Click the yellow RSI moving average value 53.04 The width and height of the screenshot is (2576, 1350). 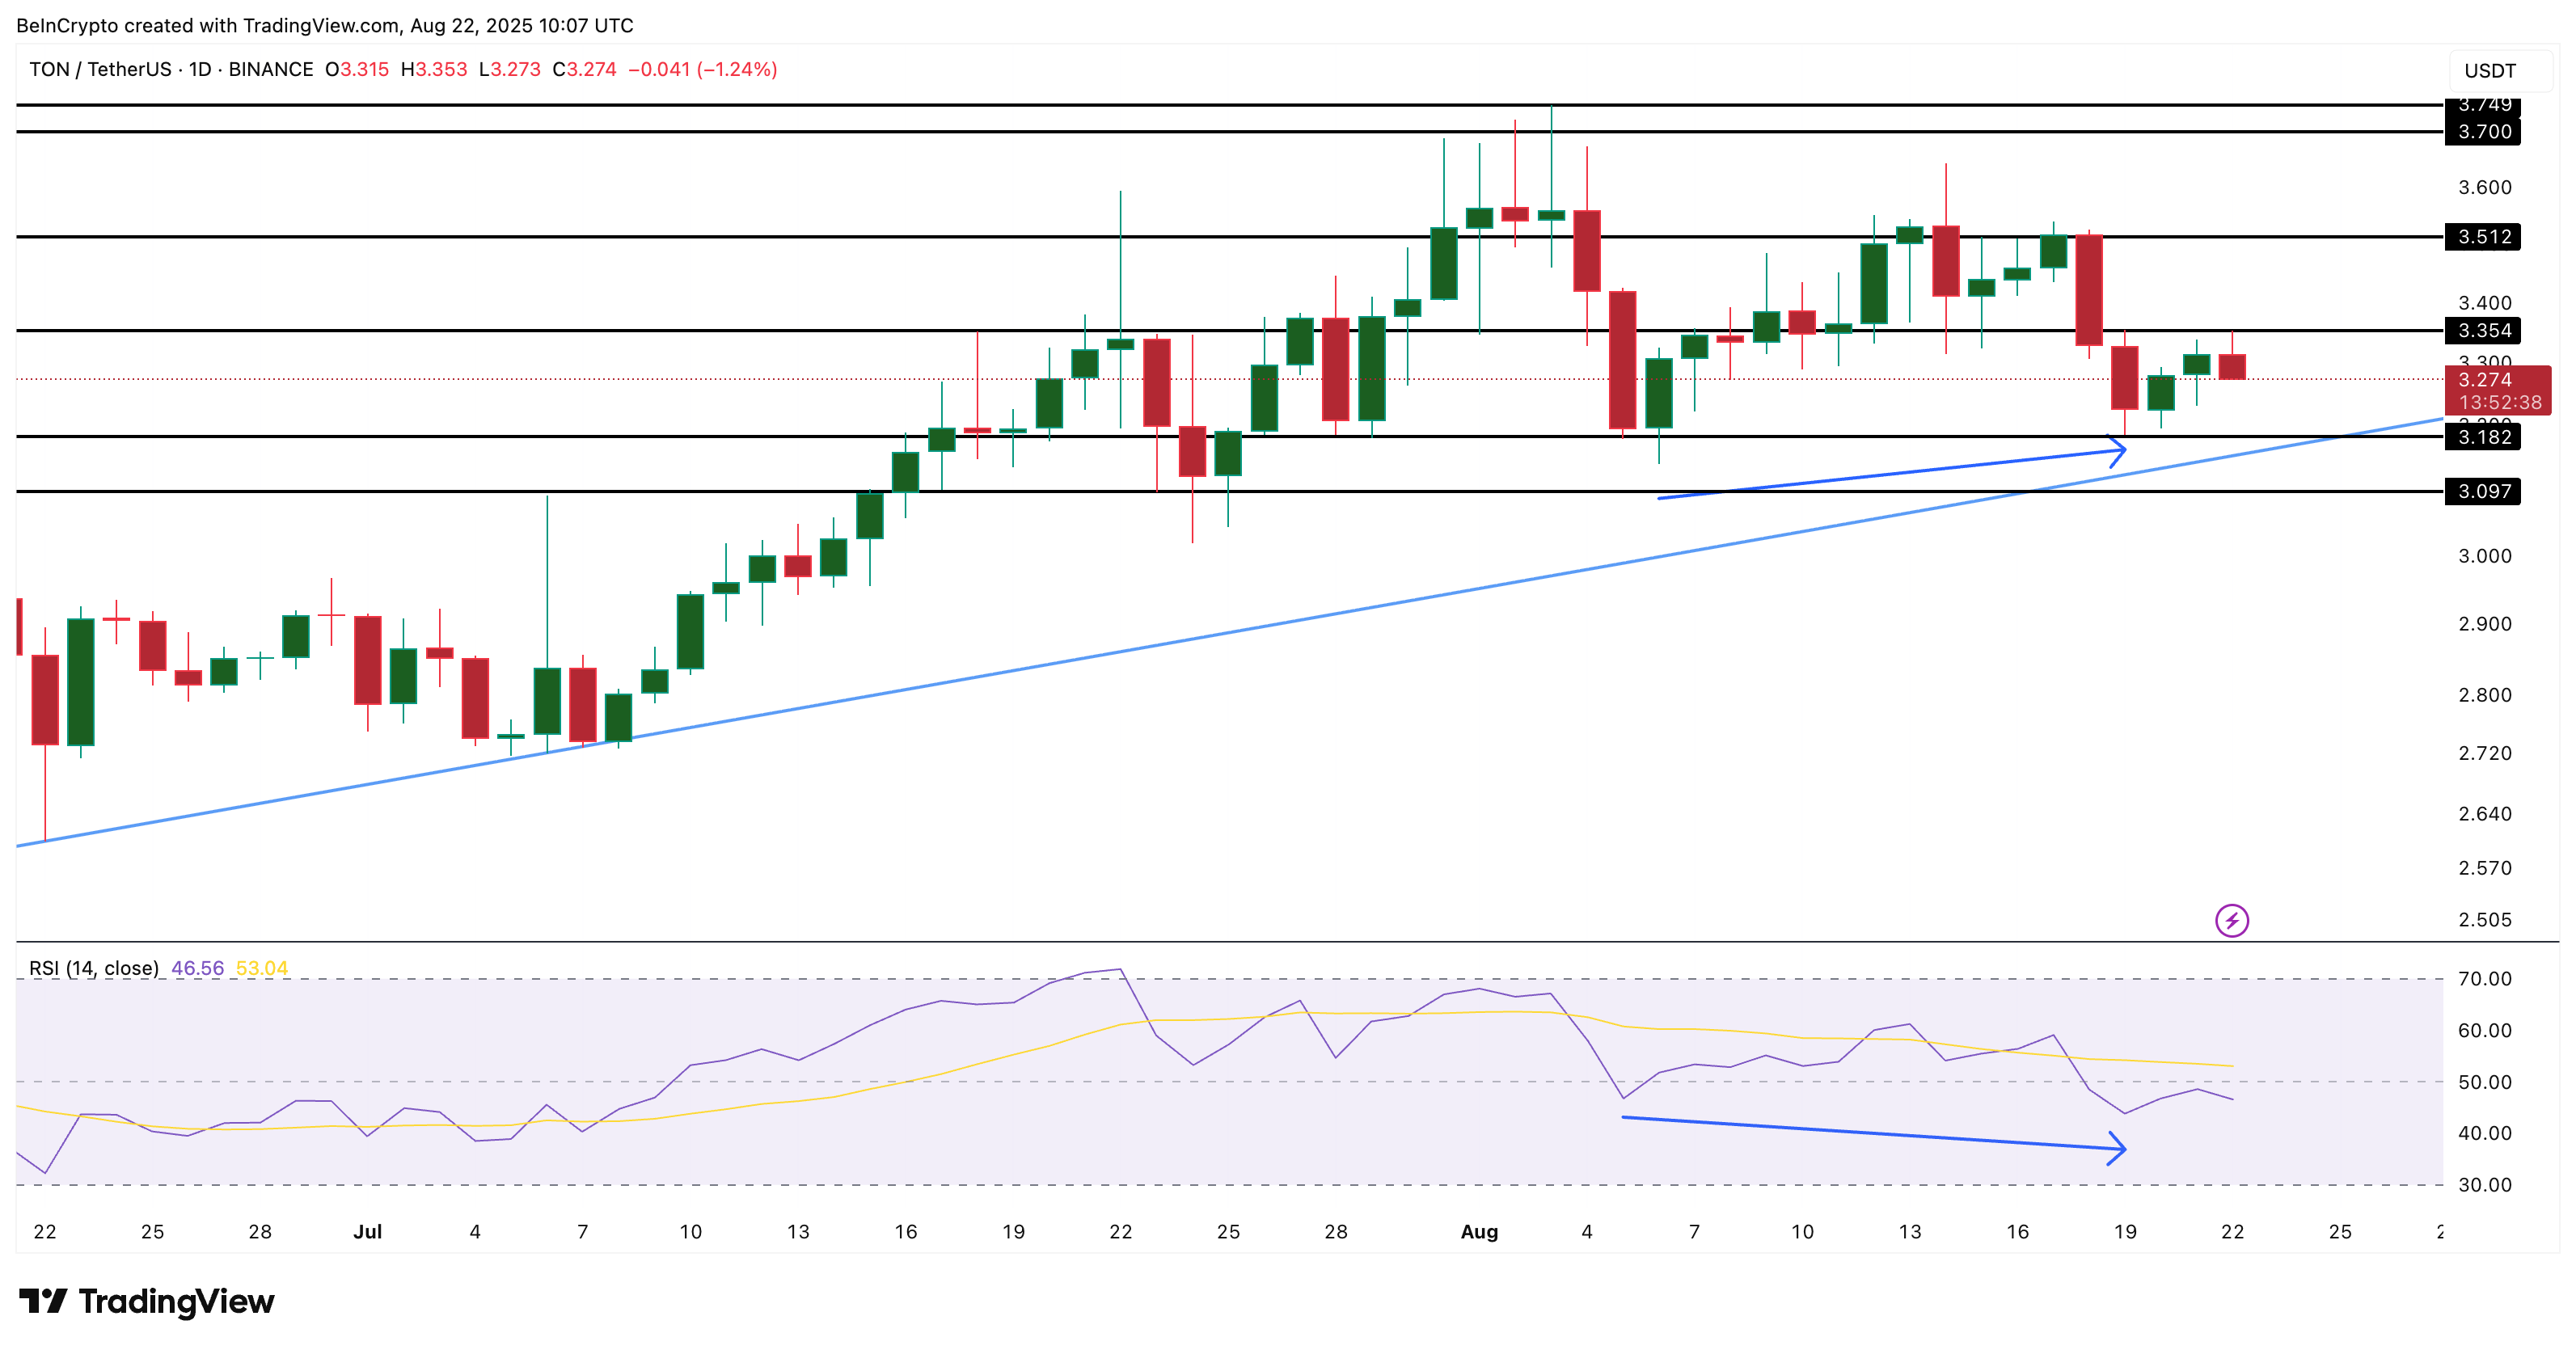[262, 968]
